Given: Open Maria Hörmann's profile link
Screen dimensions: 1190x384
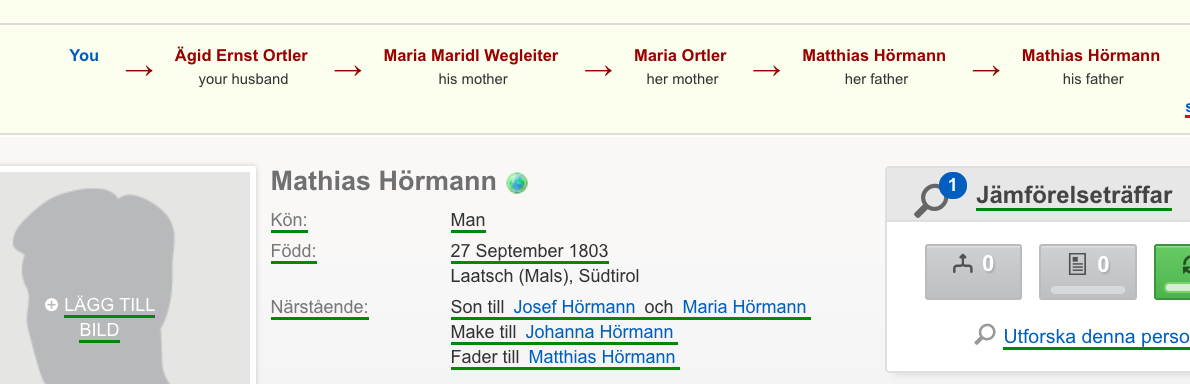Looking at the screenshot, I should click(744, 307).
